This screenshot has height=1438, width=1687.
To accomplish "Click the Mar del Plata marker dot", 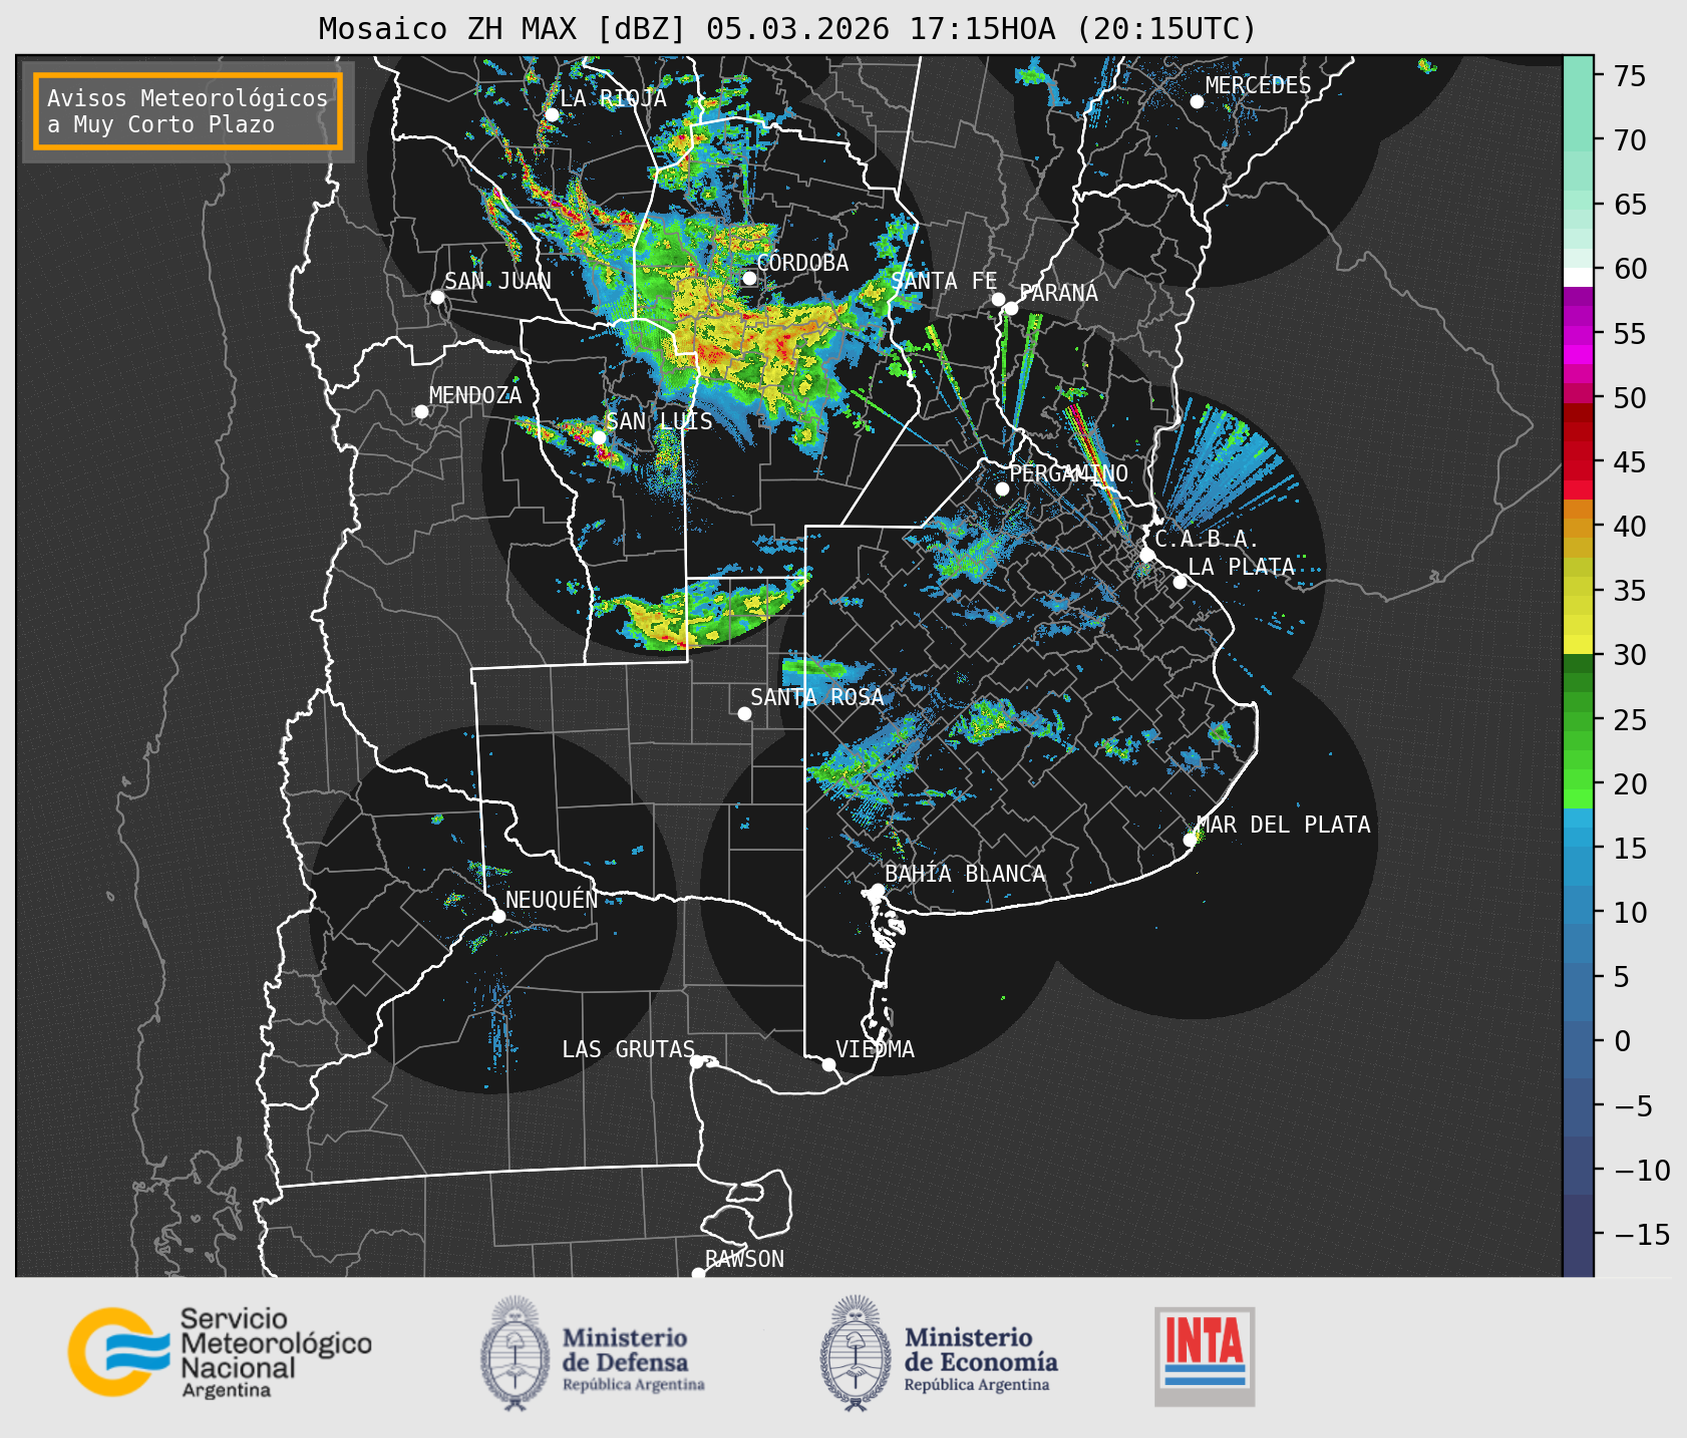I will (1190, 840).
